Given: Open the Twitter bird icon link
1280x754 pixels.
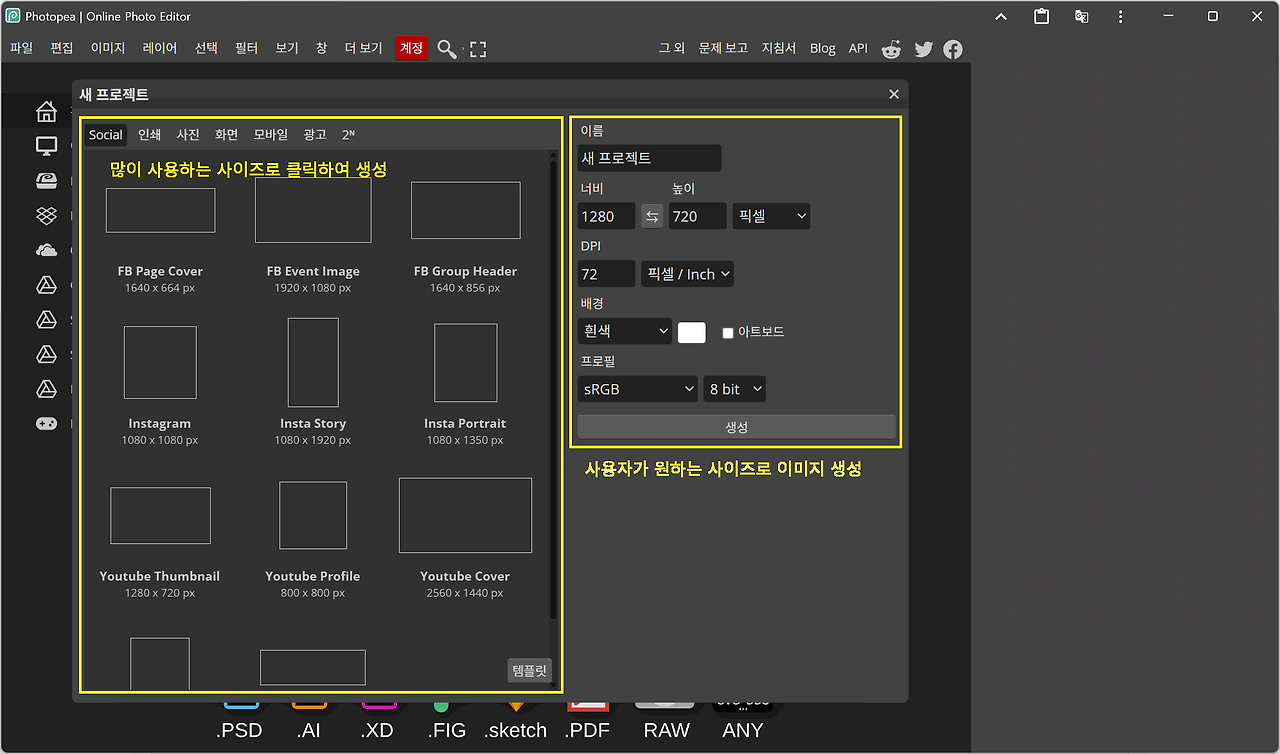Looking at the screenshot, I should (x=923, y=49).
